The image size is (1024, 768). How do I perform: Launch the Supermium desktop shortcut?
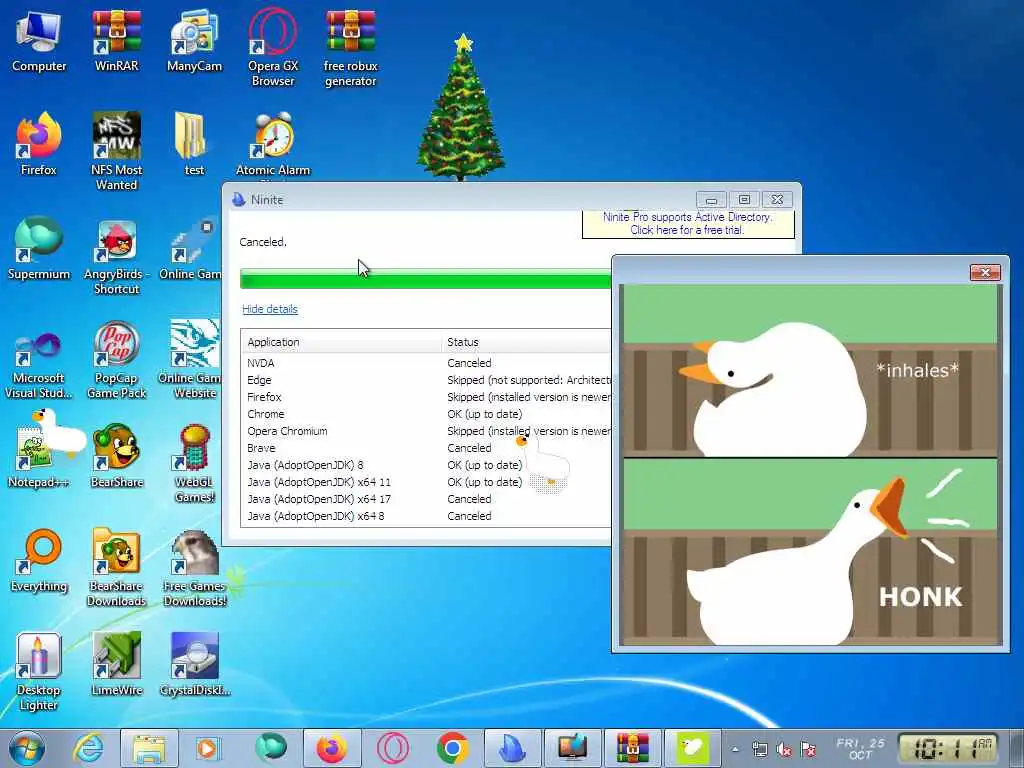[39, 248]
